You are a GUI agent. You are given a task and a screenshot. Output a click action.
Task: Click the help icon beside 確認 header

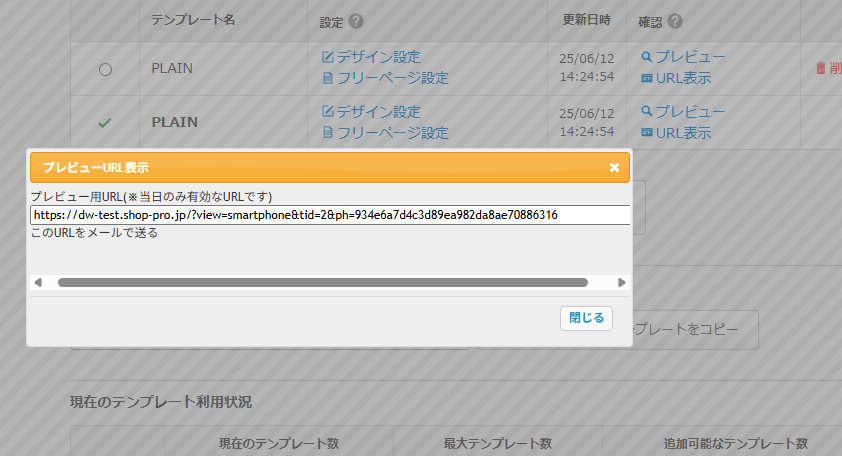click(x=675, y=21)
